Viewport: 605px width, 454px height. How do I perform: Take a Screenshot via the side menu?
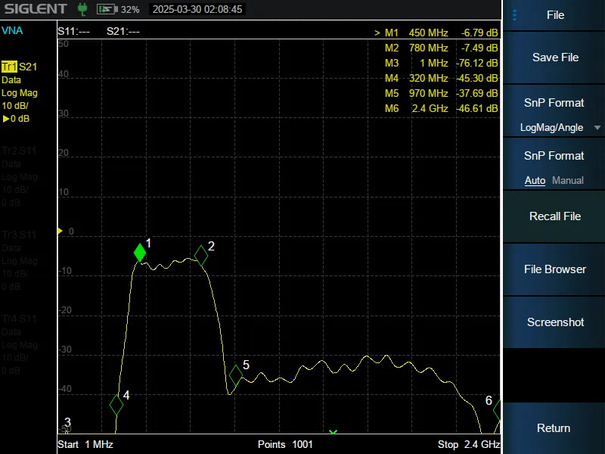pyautogui.click(x=555, y=322)
